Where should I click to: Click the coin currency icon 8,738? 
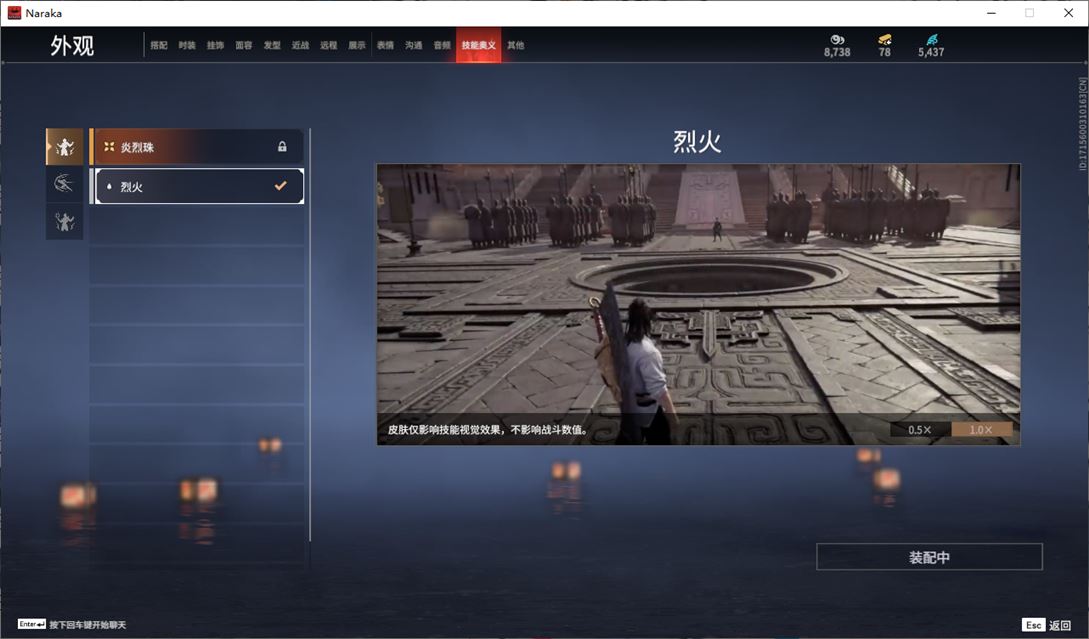(837, 40)
